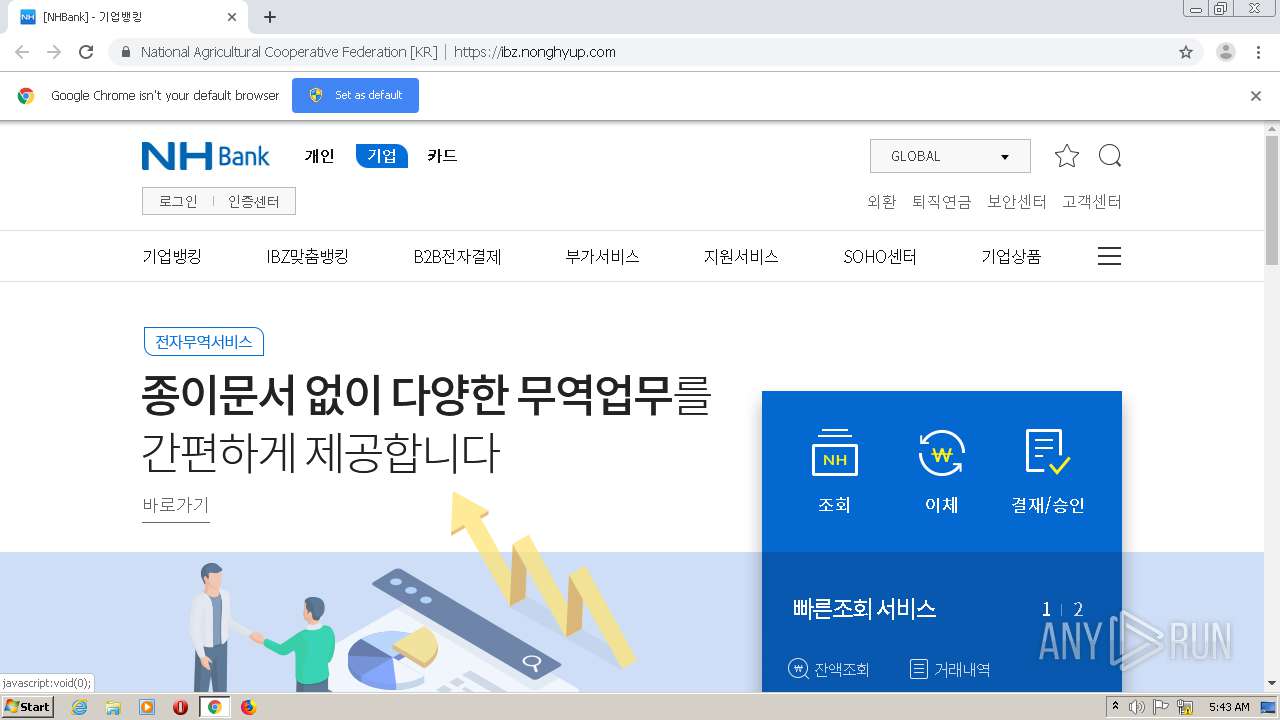Open the Windows Start menu

click(27, 706)
